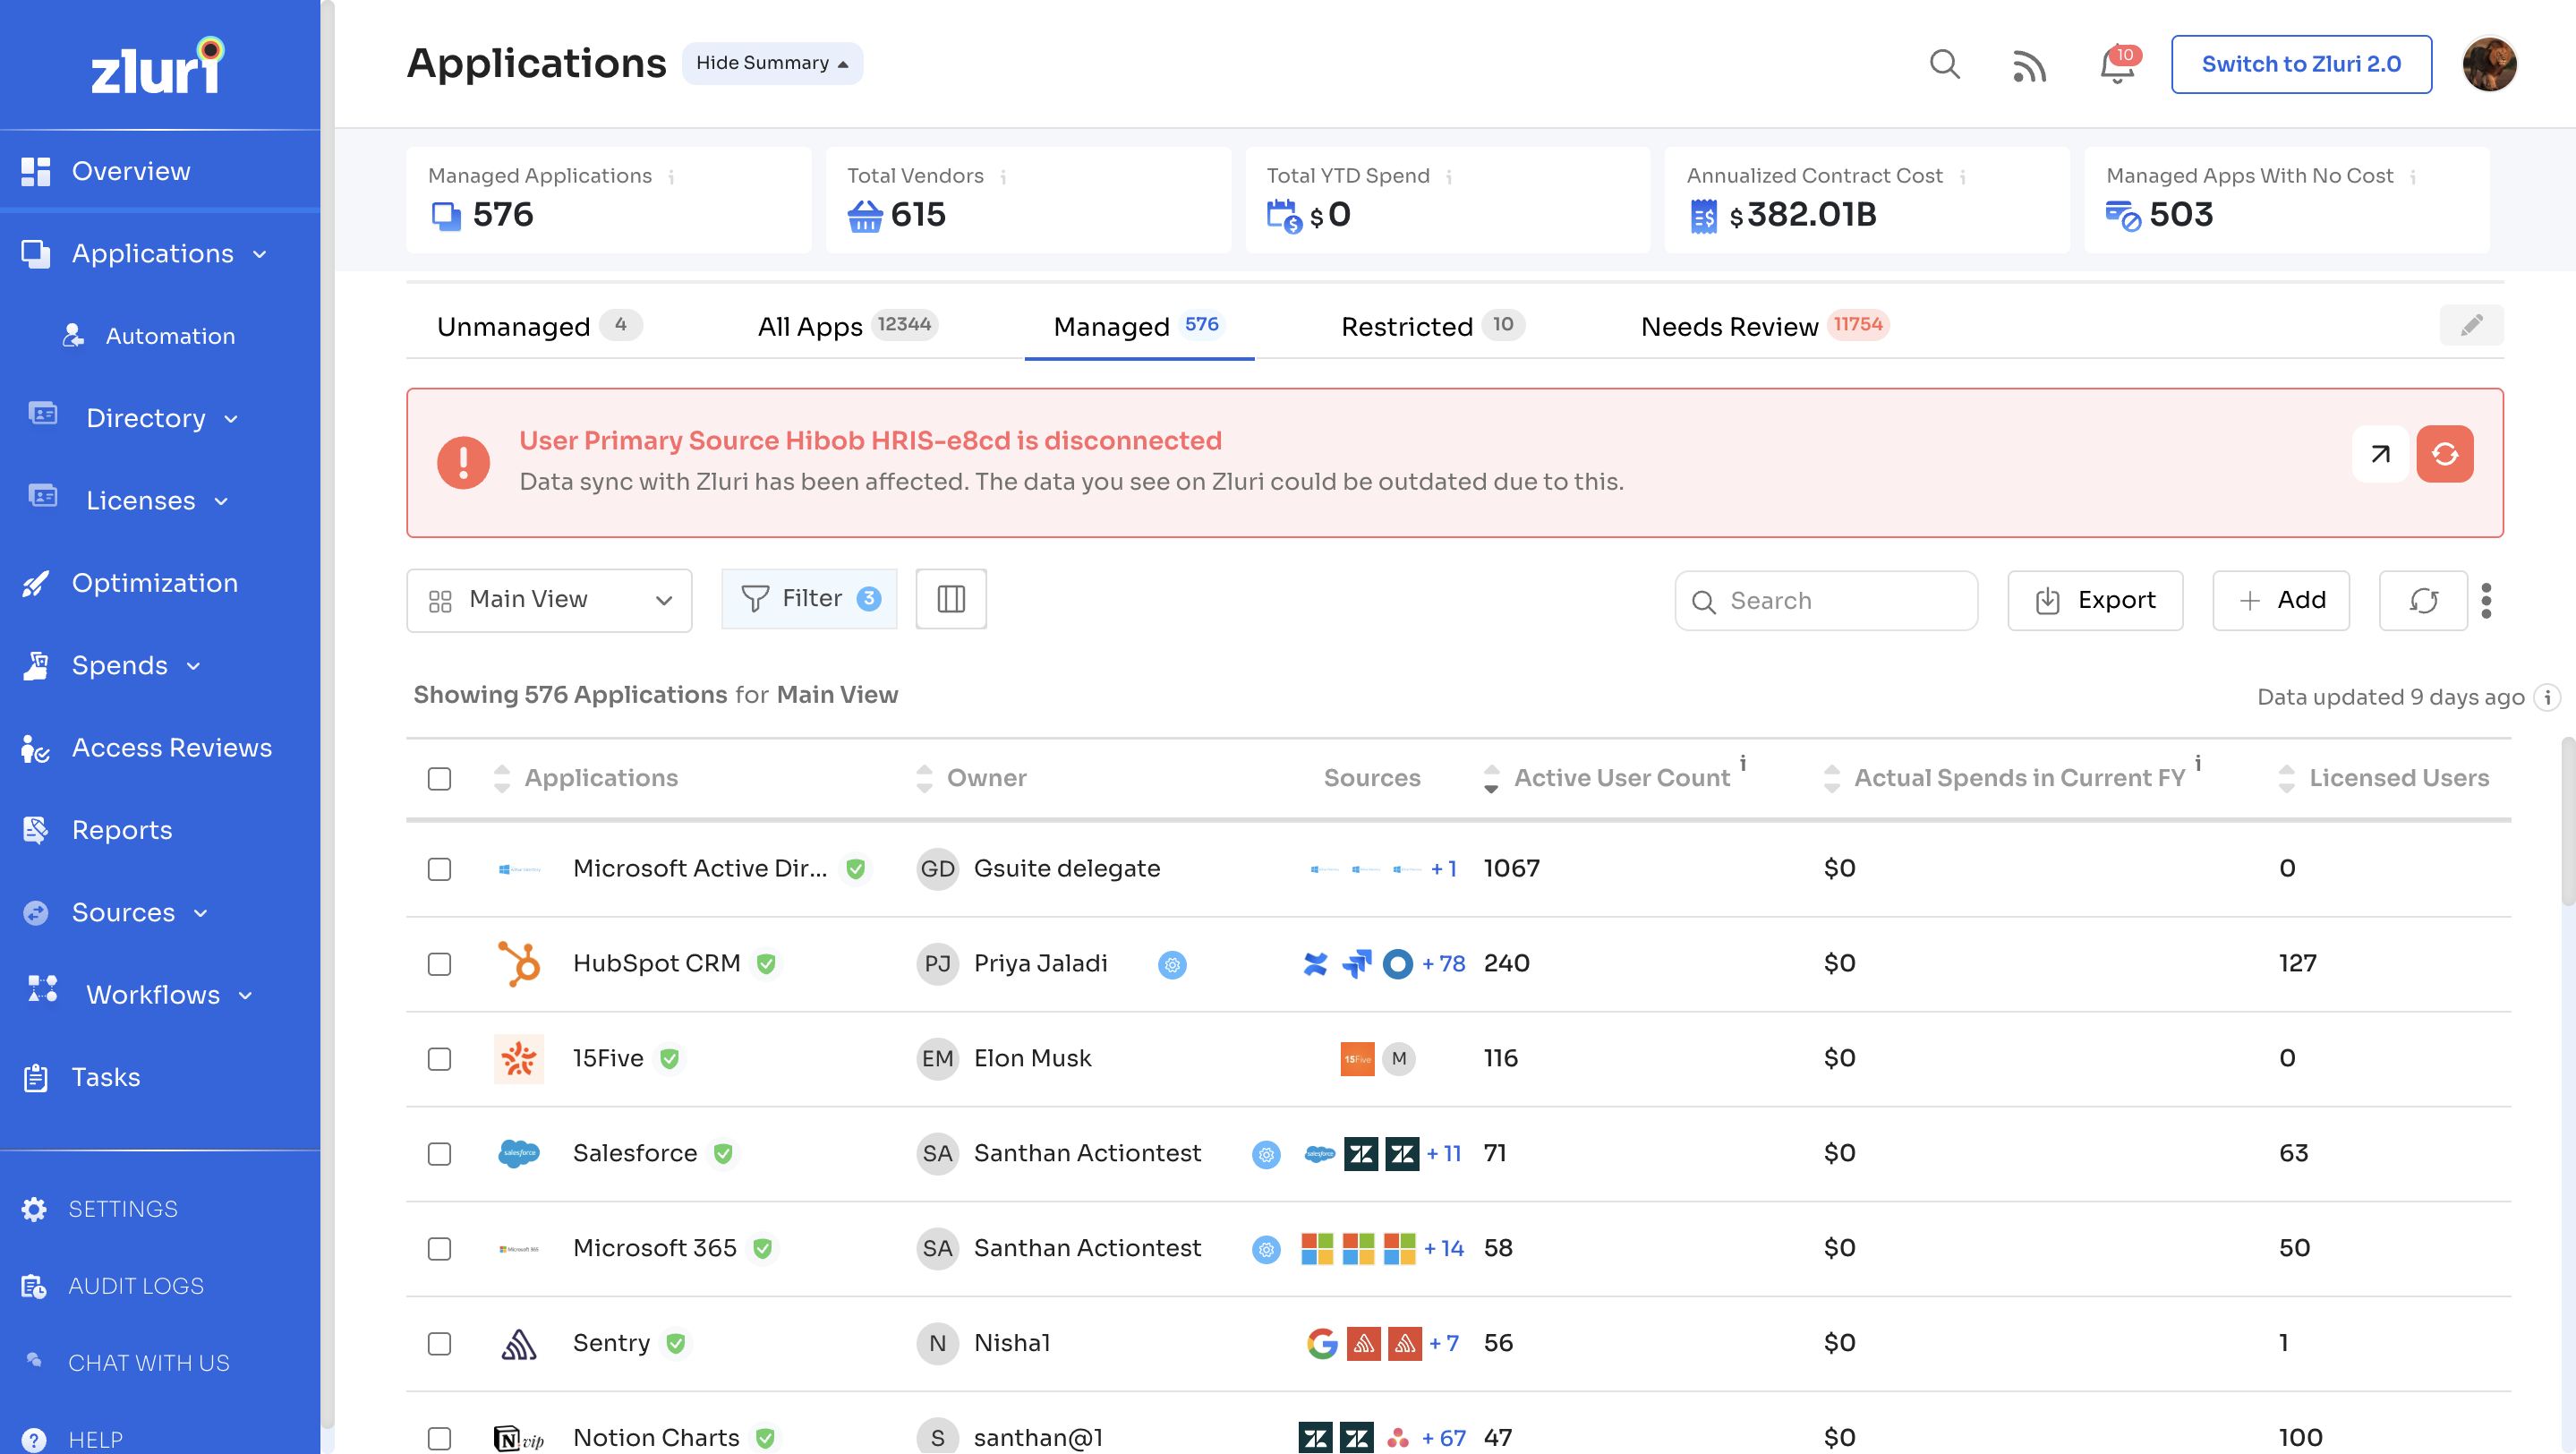The width and height of the screenshot is (2576, 1454).
Task: Click the application Search field
Action: [x=1826, y=601]
